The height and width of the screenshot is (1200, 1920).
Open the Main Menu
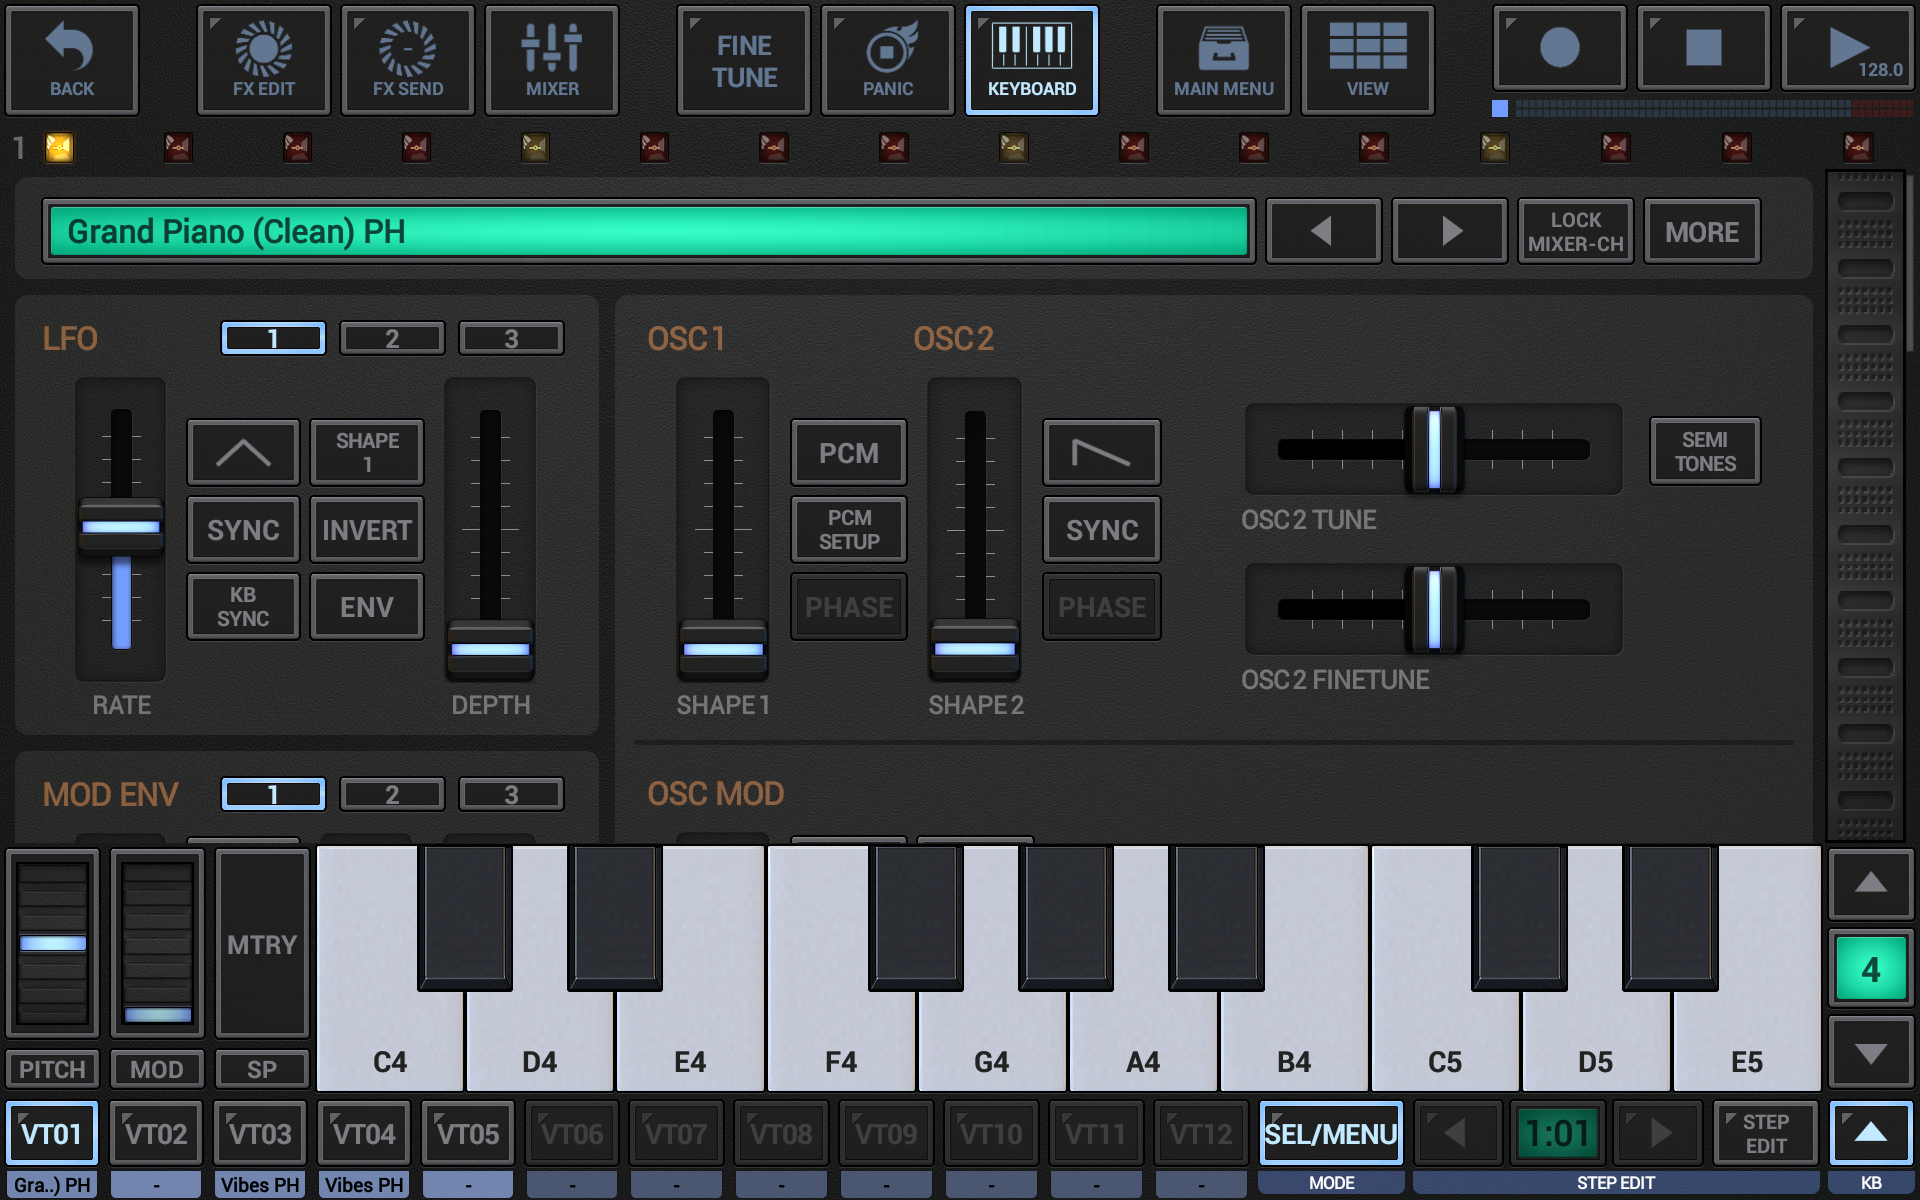1223,60
